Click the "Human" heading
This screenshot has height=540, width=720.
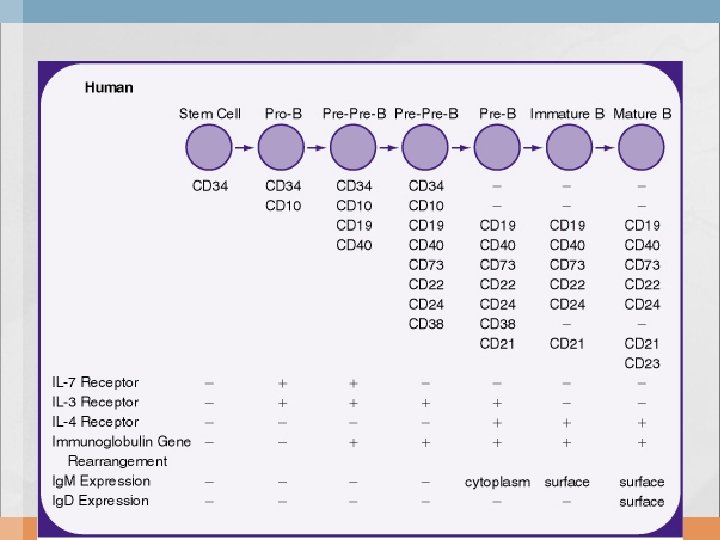coord(109,87)
